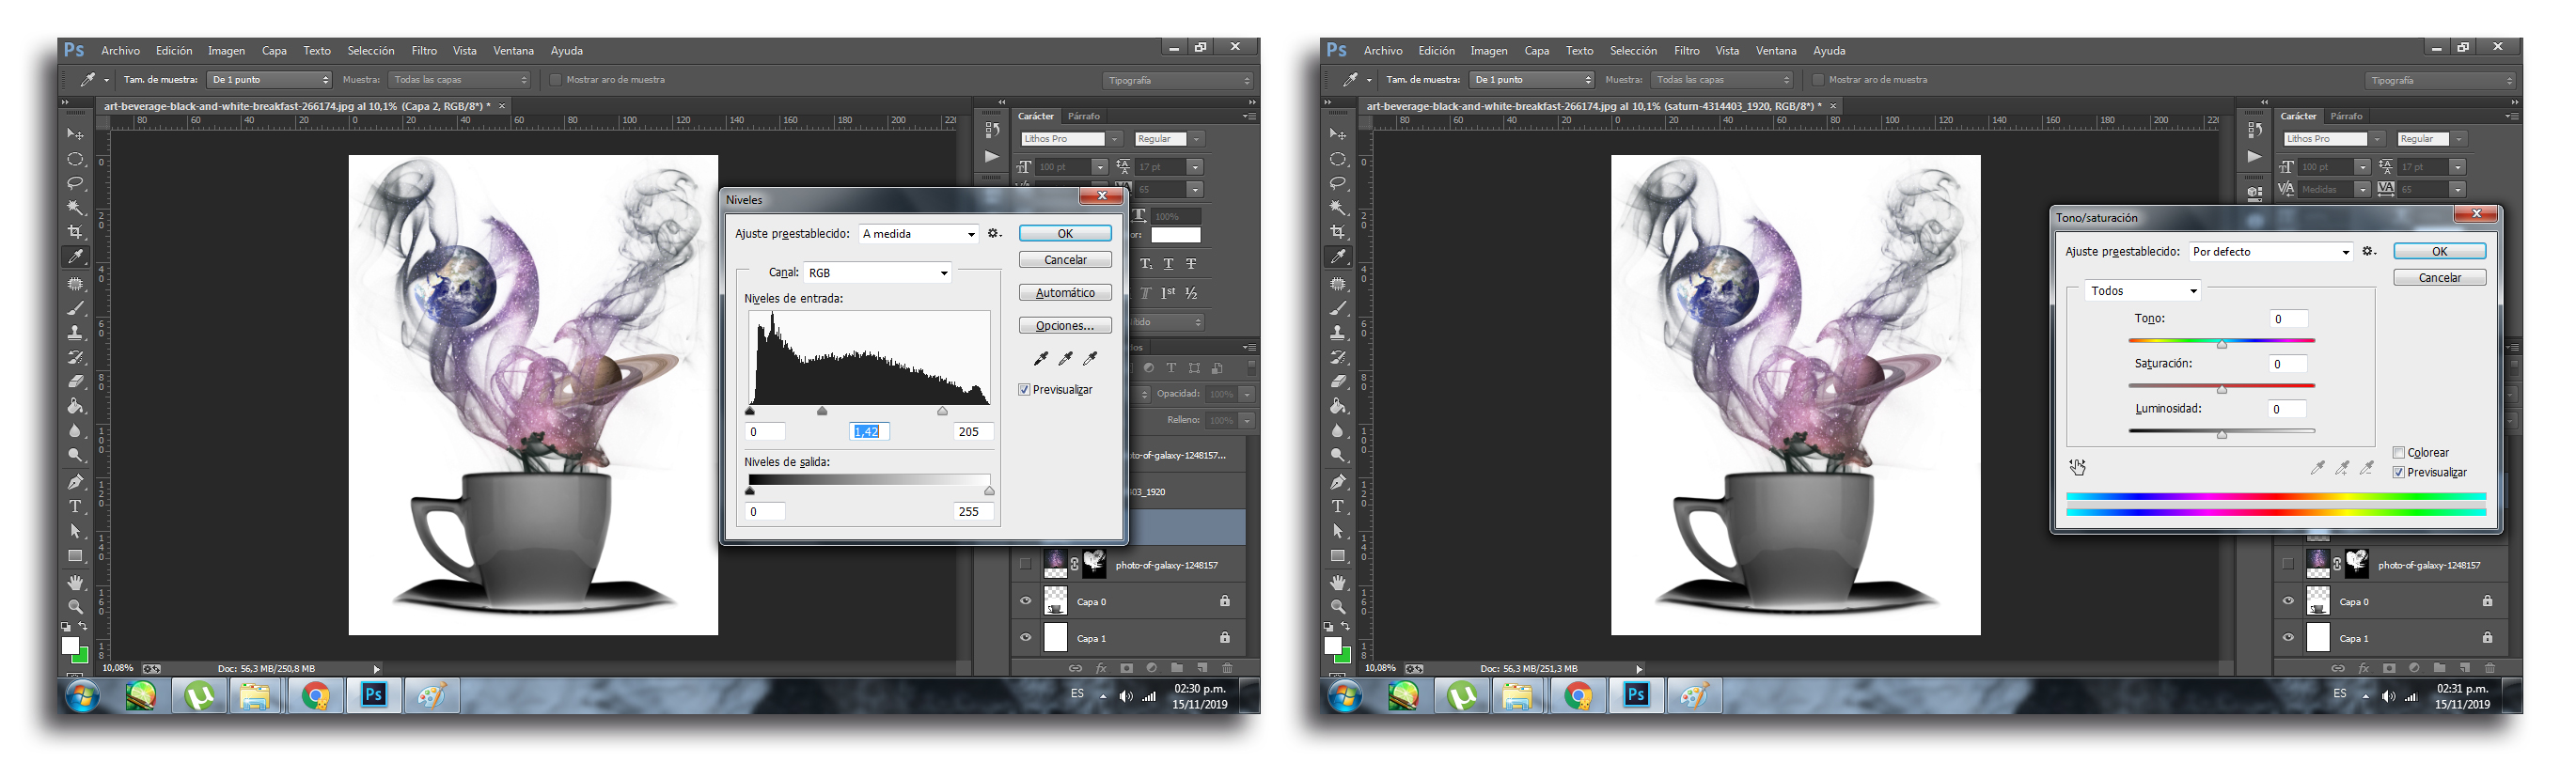Select the Move tool in the left Photoshop window
The width and height of the screenshot is (2576, 763).
pyautogui.click(x=75, y=134)
